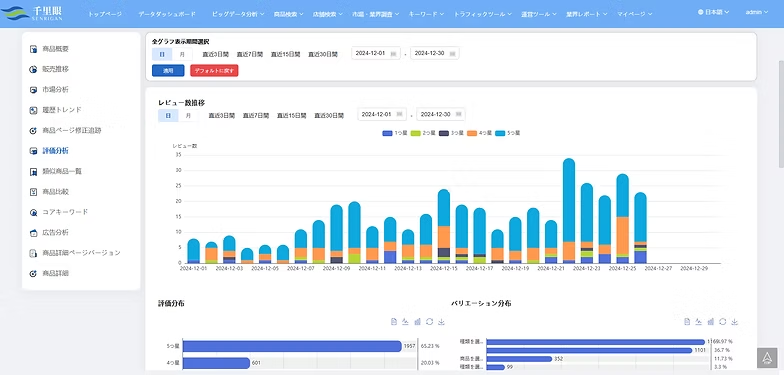Toggle the 1つ星 legend series
The height and width of the screenshot is (375, 784).
point(395,134)
